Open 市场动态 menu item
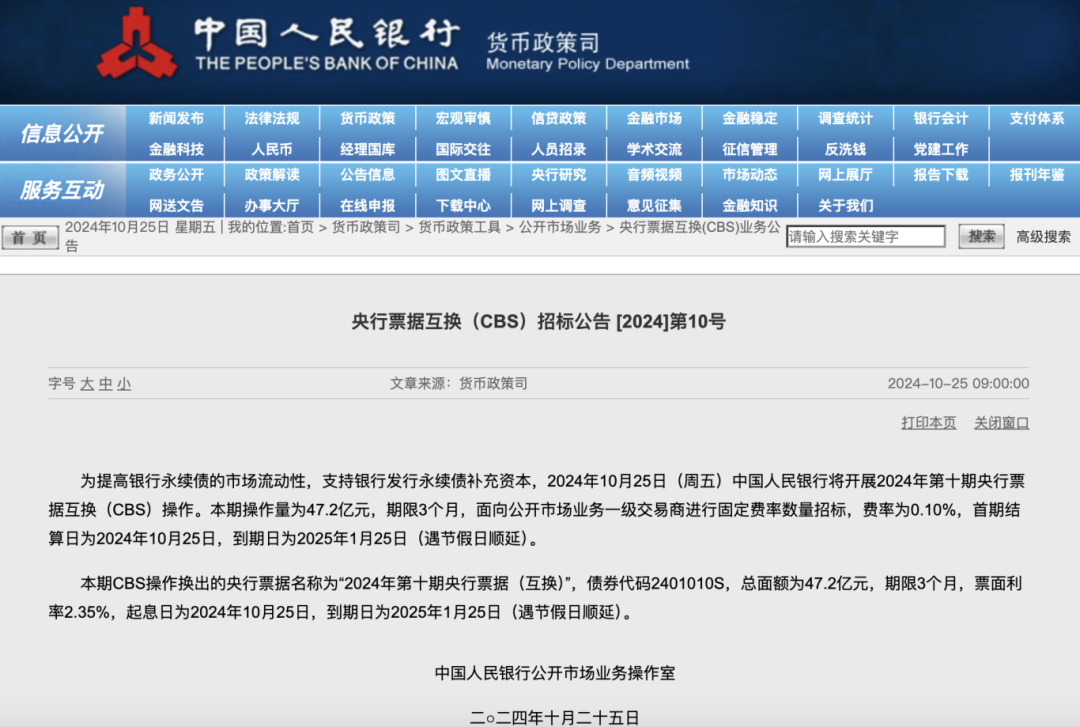The image size is (1080, 727). click(x=750, y=175)
